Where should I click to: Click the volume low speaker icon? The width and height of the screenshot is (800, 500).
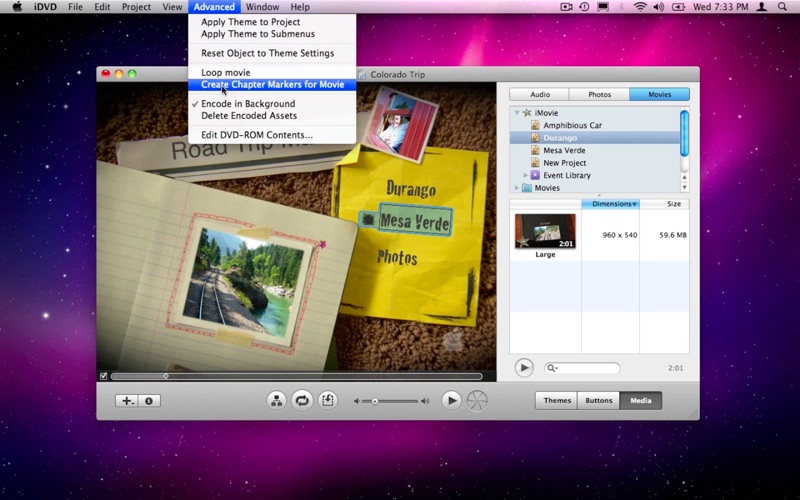click(x=357, y=401)
